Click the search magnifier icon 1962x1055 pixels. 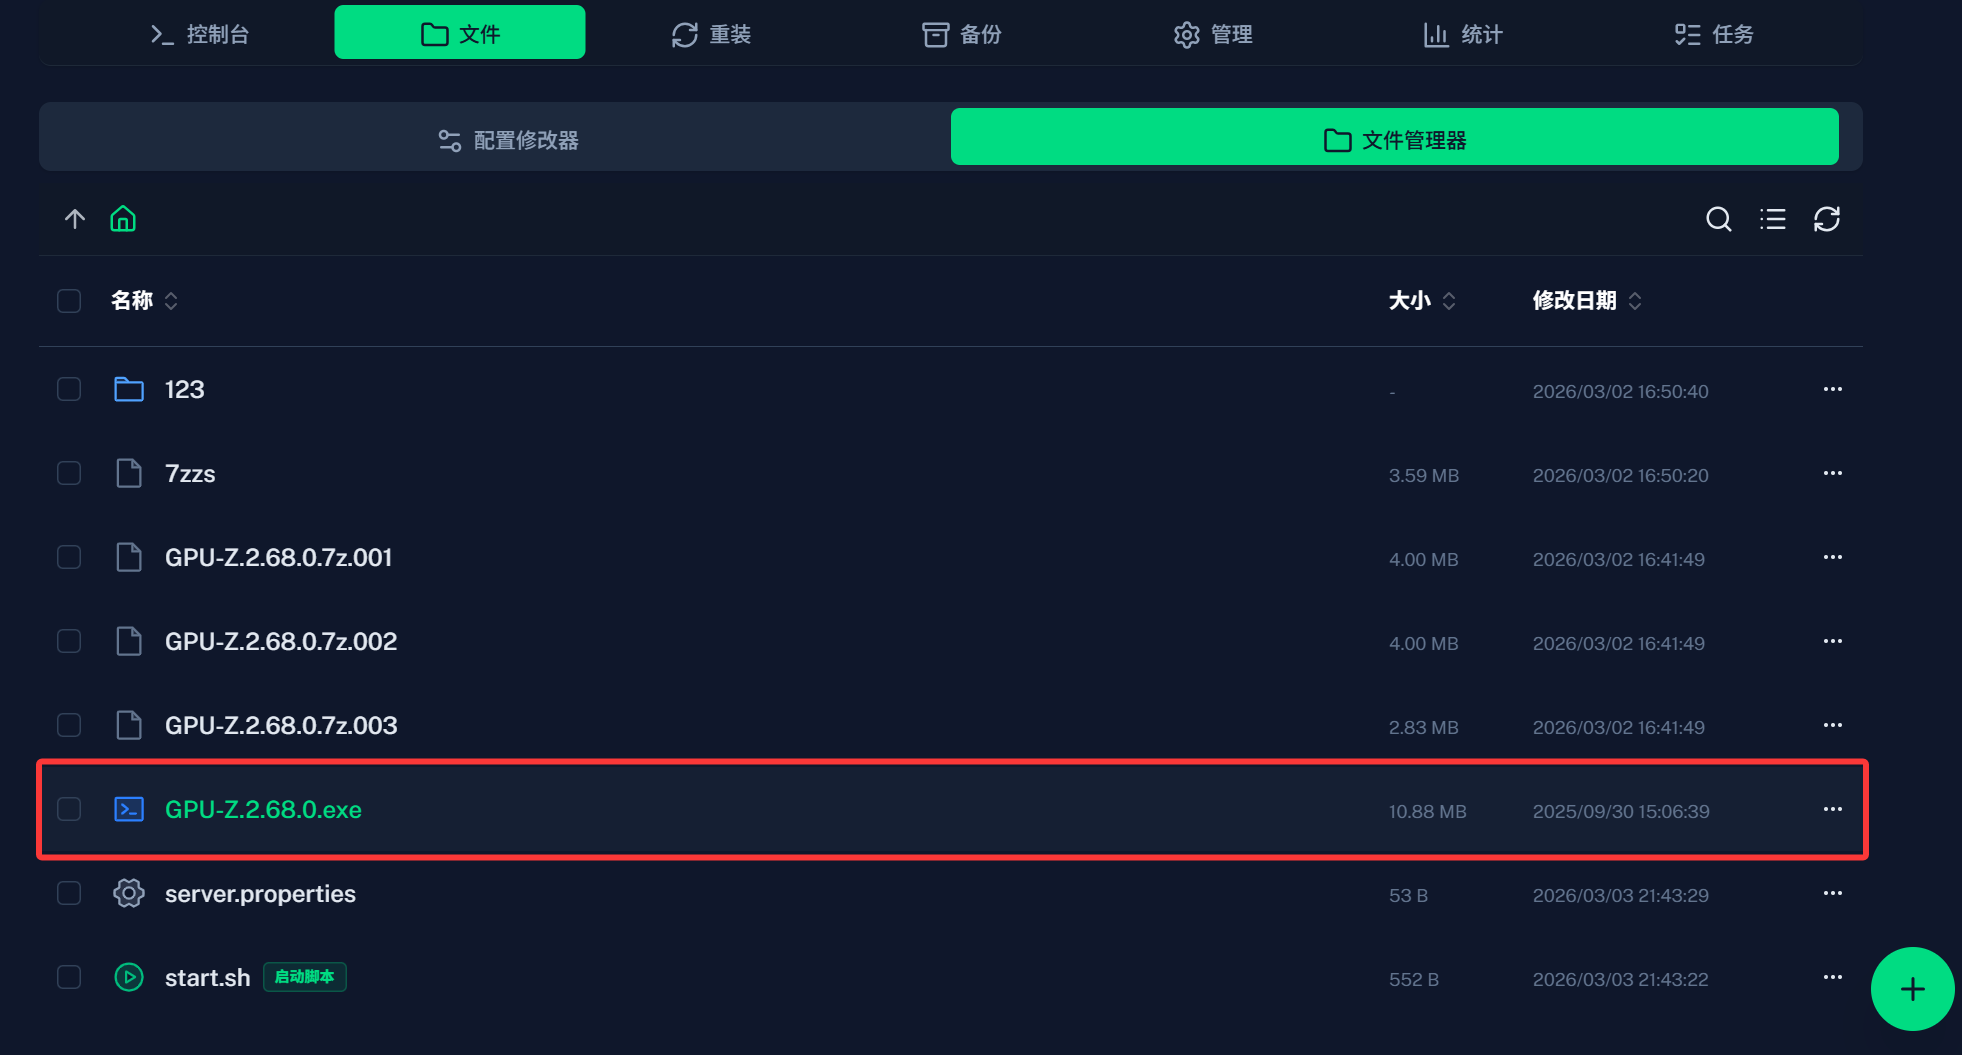coord(1718,219)
